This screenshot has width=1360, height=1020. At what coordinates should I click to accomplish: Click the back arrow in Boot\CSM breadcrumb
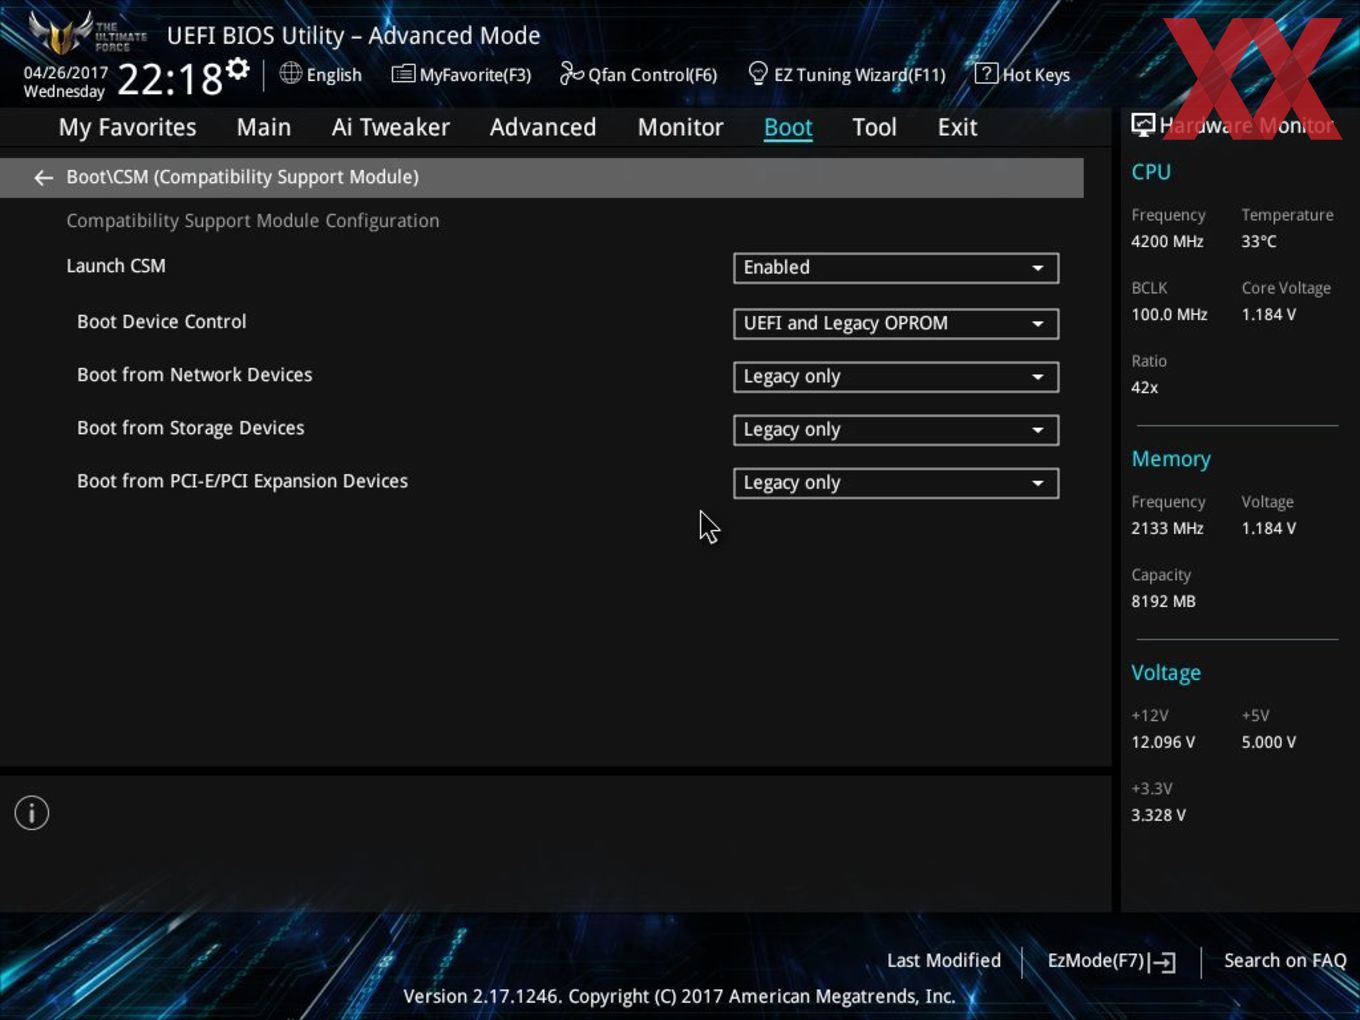click(x=43, y=177)
